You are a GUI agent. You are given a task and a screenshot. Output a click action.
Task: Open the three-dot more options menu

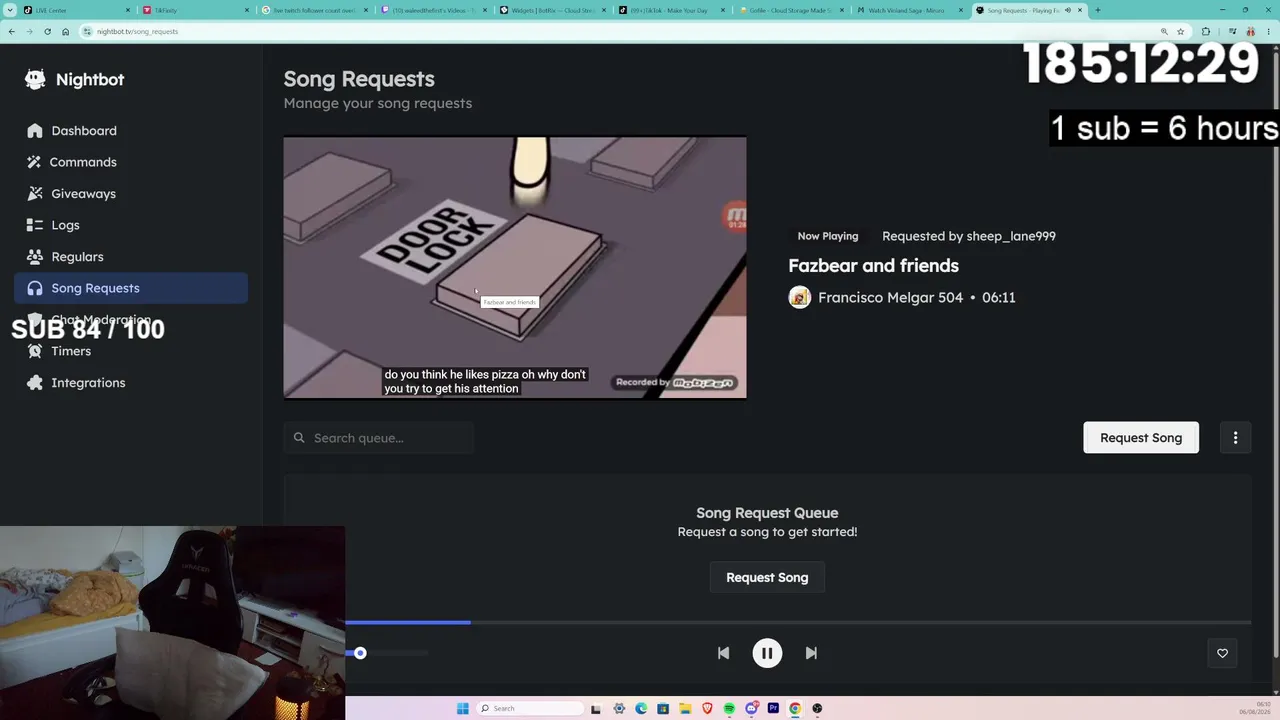coord(1236,438)
